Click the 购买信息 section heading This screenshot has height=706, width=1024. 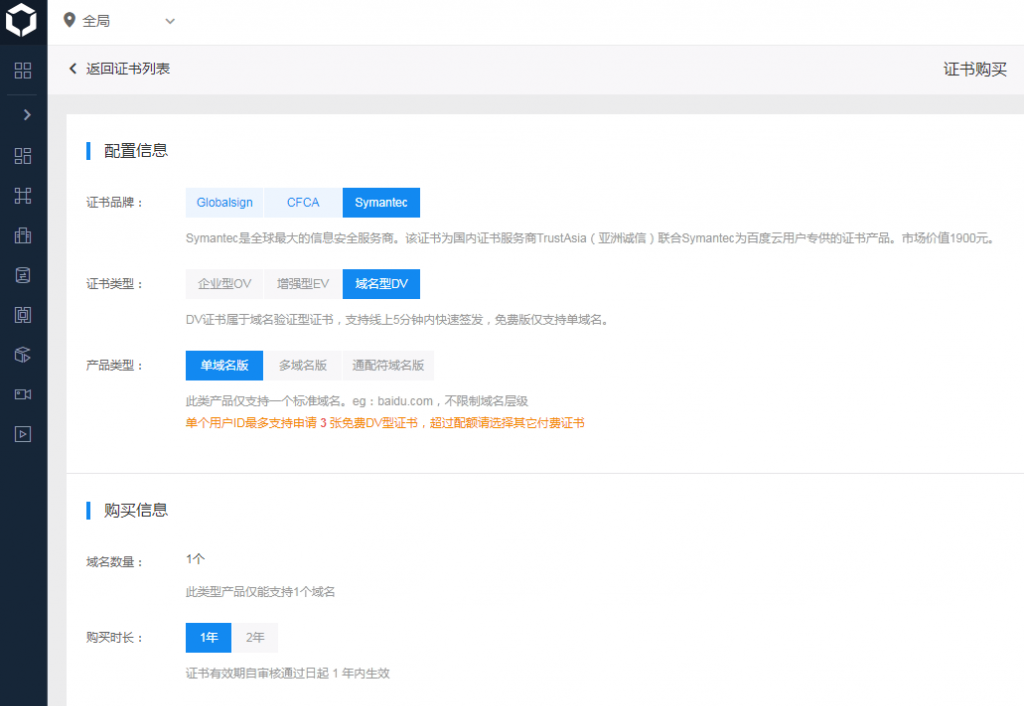point(136,510)
